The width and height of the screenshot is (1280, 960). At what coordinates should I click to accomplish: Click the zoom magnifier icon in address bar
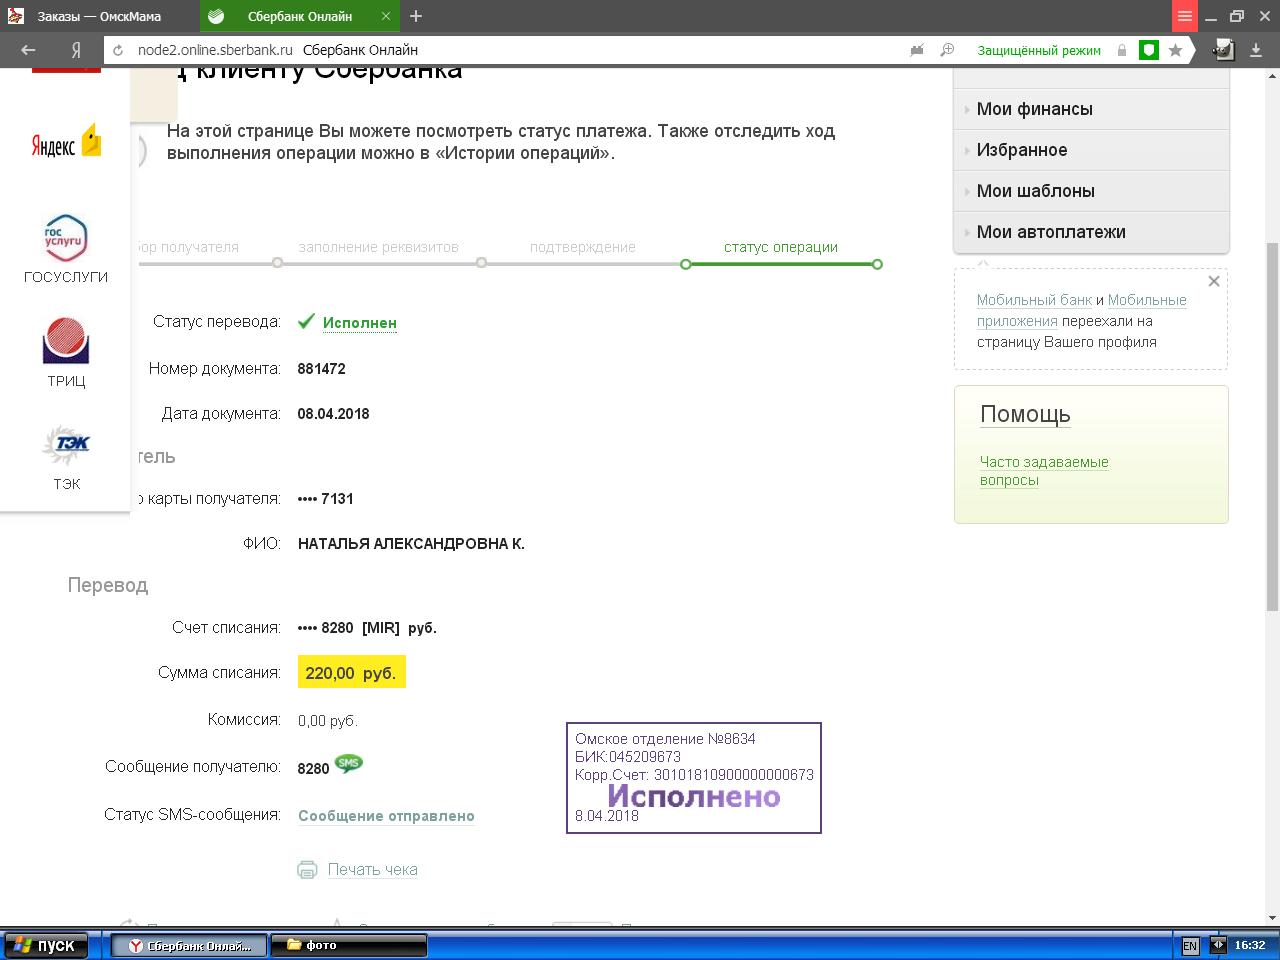tap(947, 50)
